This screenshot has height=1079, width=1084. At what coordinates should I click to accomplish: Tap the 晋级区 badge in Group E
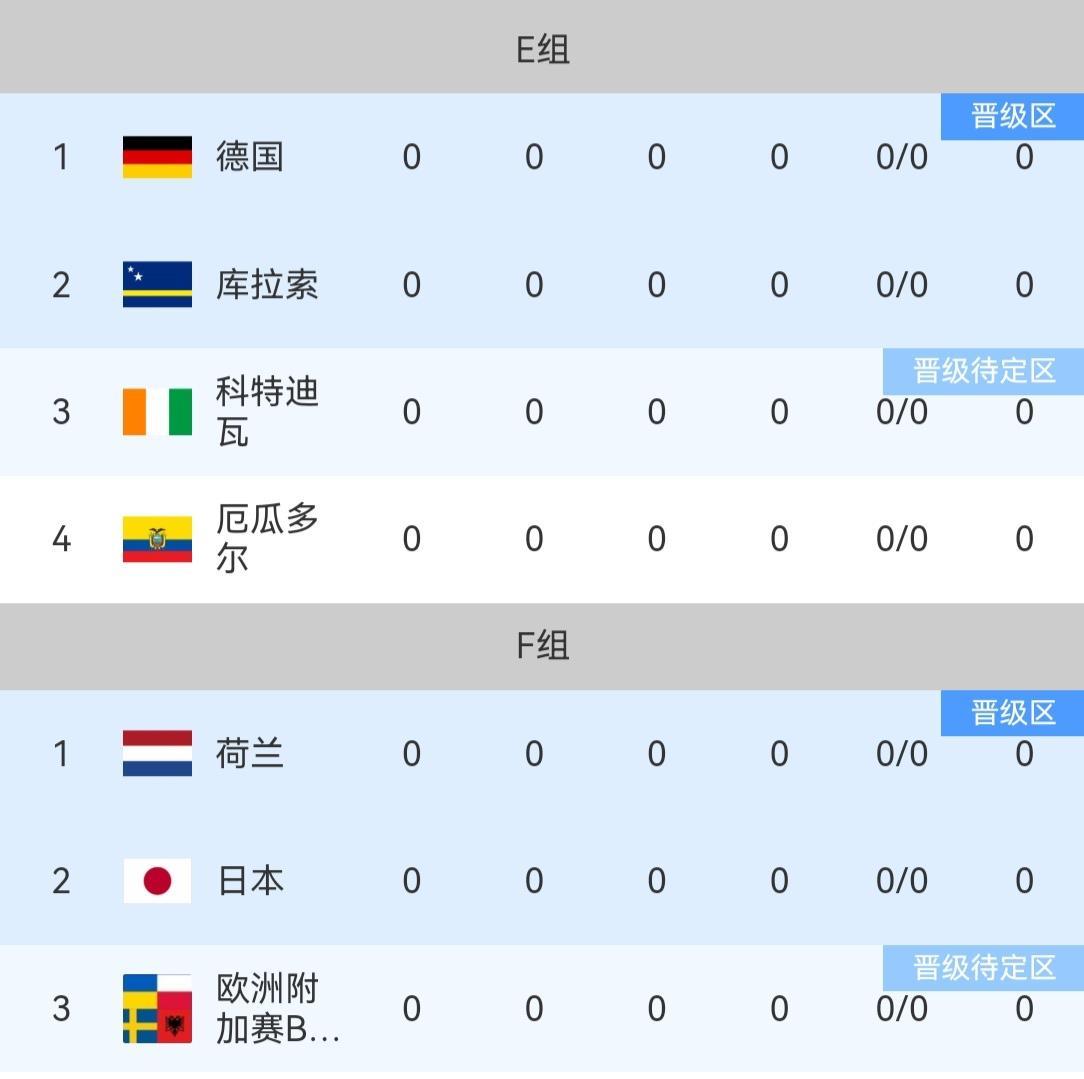click(x=1012, y=117)
